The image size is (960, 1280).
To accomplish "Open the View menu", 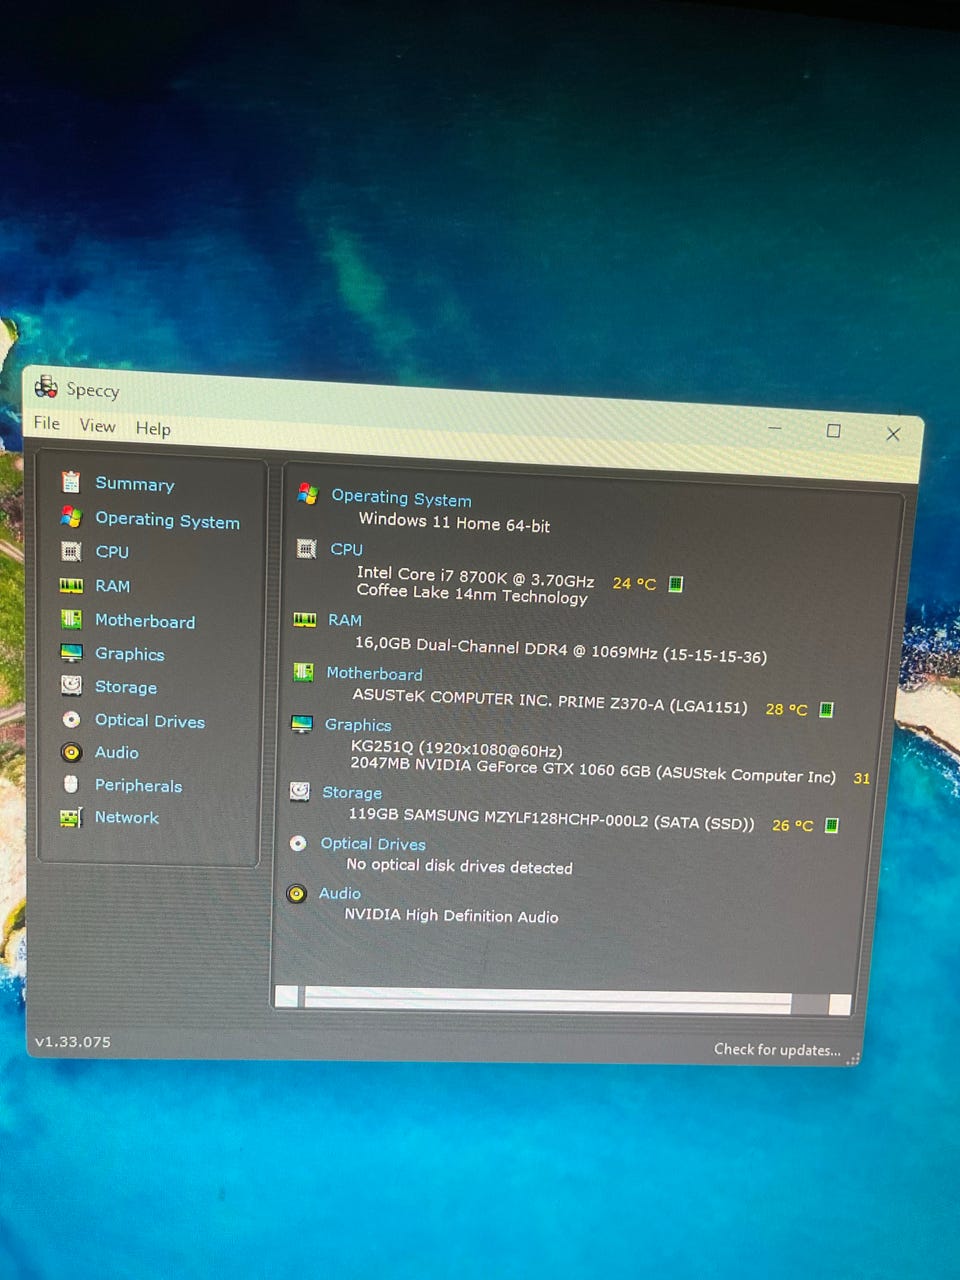I will 98,426.
